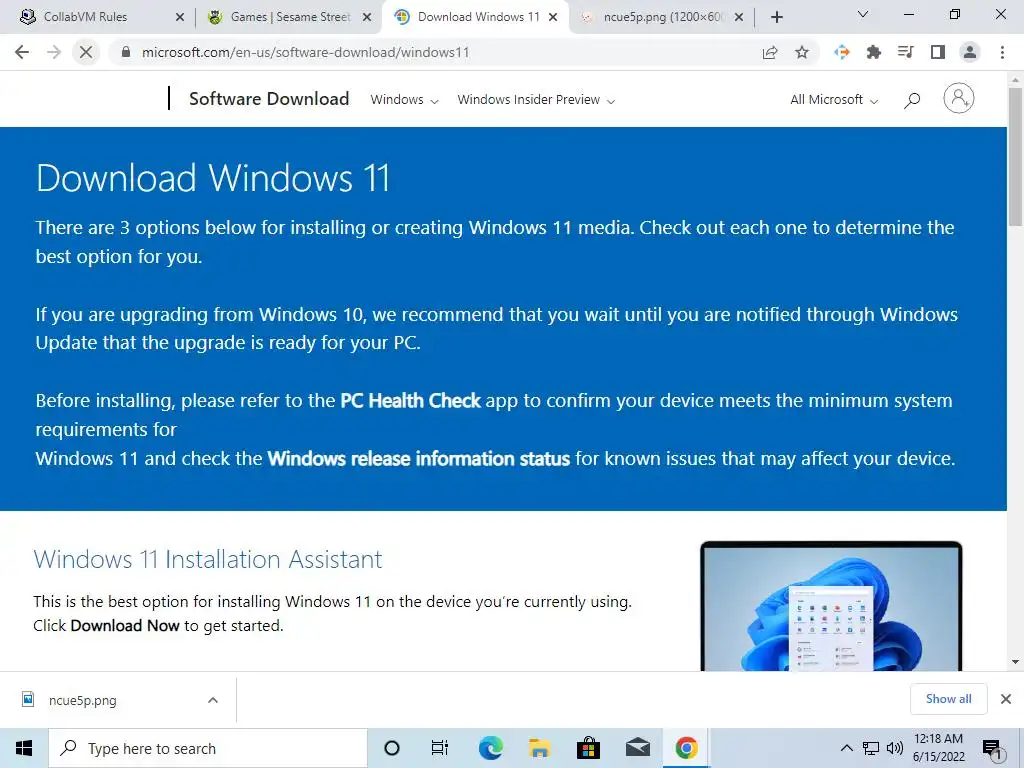The height and width of the screenshot is (768, 1024).
Task: Open the Windows Start menu
Action: point(24,748)
